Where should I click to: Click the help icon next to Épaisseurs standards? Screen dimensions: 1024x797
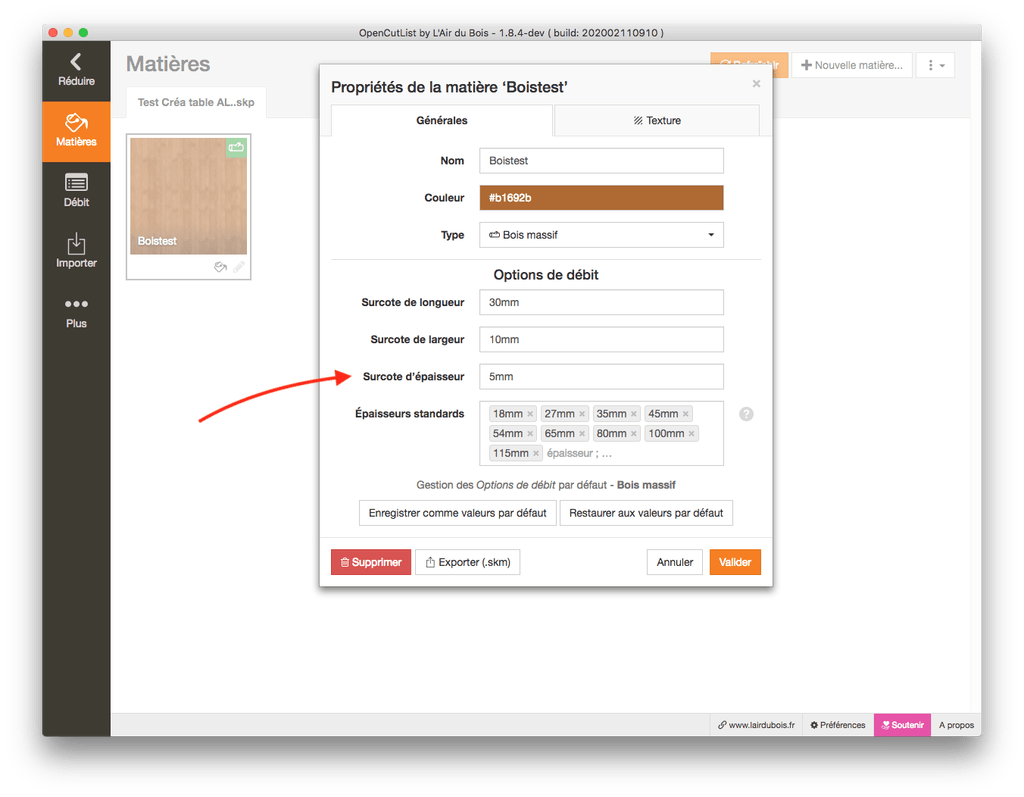(x=746, y=414)
